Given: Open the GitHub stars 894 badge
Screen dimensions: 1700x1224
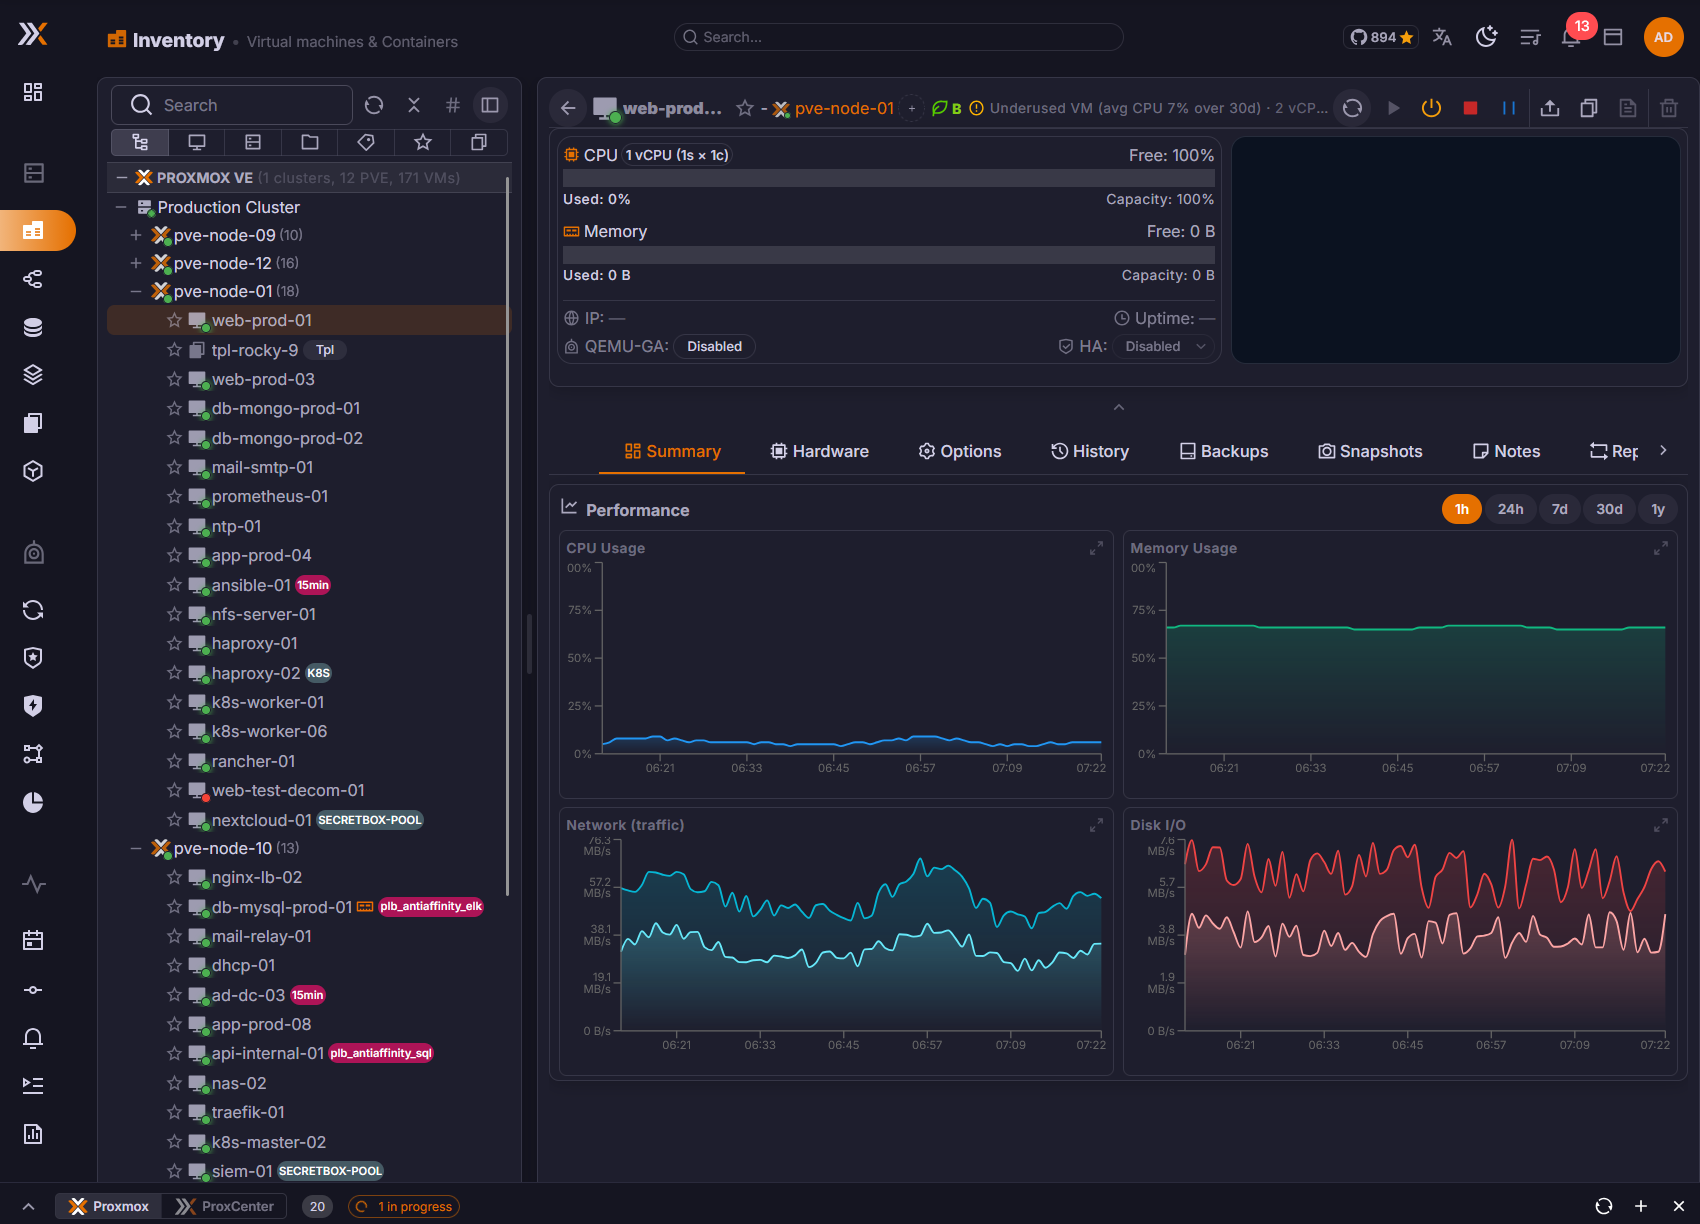Looking at the screenshot, I should coord(1381,37).
